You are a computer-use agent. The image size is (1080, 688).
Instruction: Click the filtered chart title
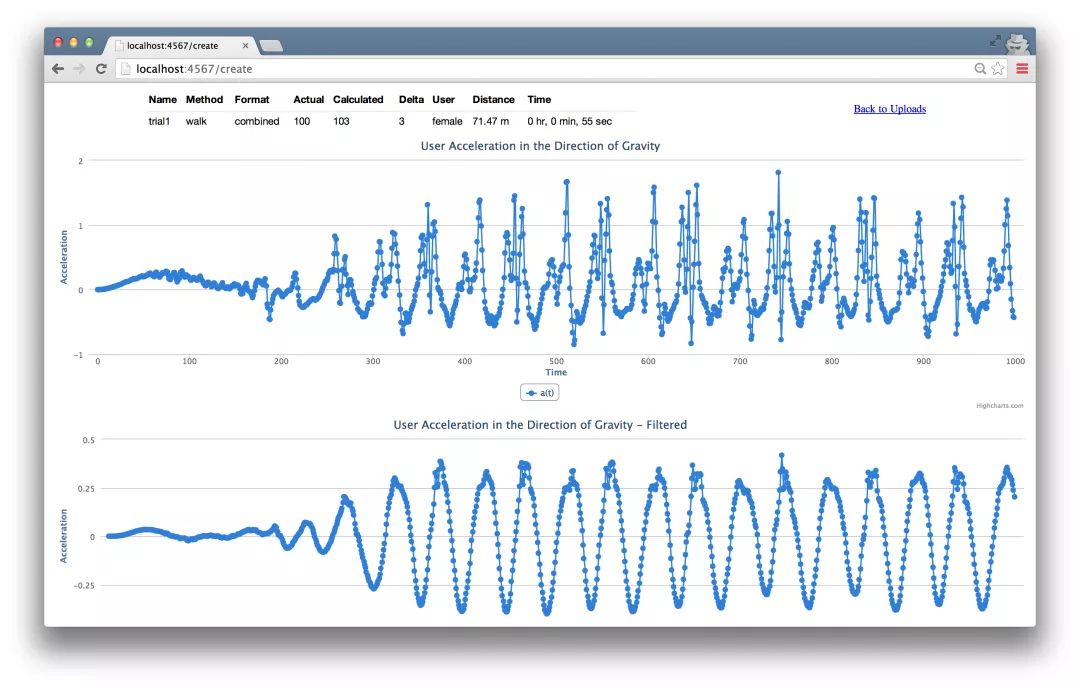point(540,425)
